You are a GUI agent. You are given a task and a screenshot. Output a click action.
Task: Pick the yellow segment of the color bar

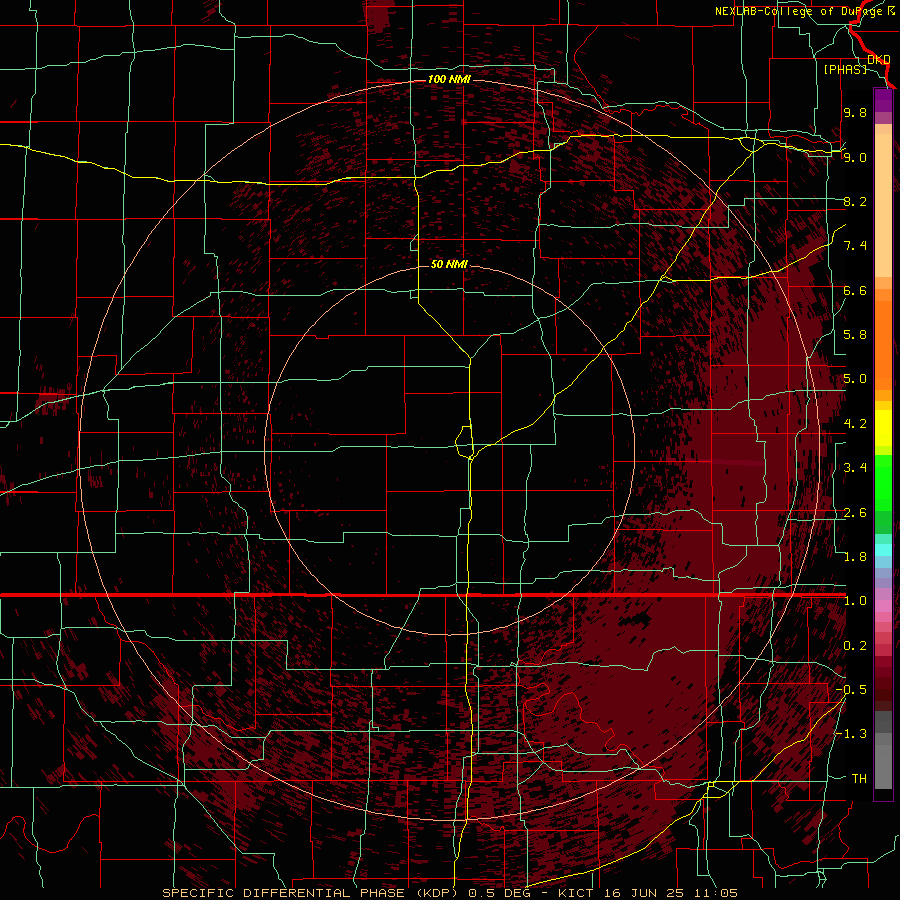pos(883,428)
